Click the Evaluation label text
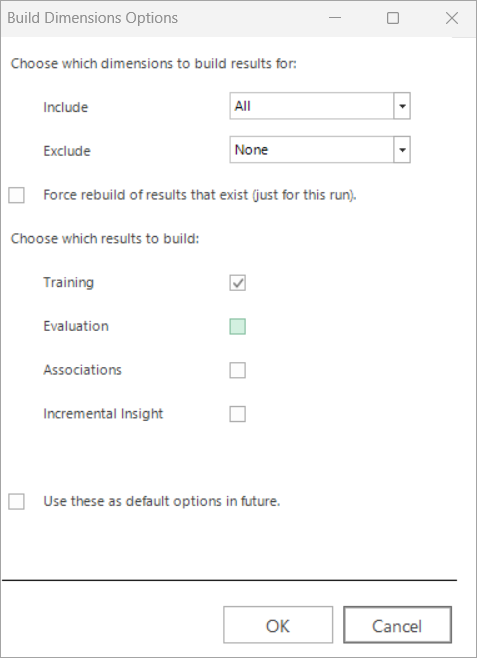 click(x=76, y=326)
